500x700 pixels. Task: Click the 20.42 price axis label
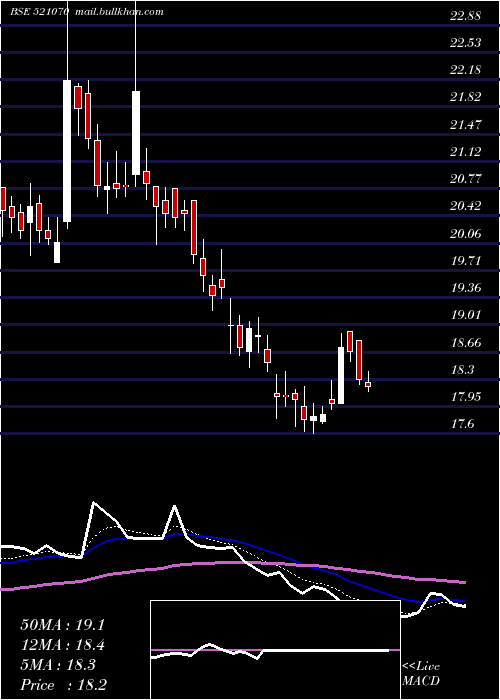pyautogui.click(x=465, y=206)
